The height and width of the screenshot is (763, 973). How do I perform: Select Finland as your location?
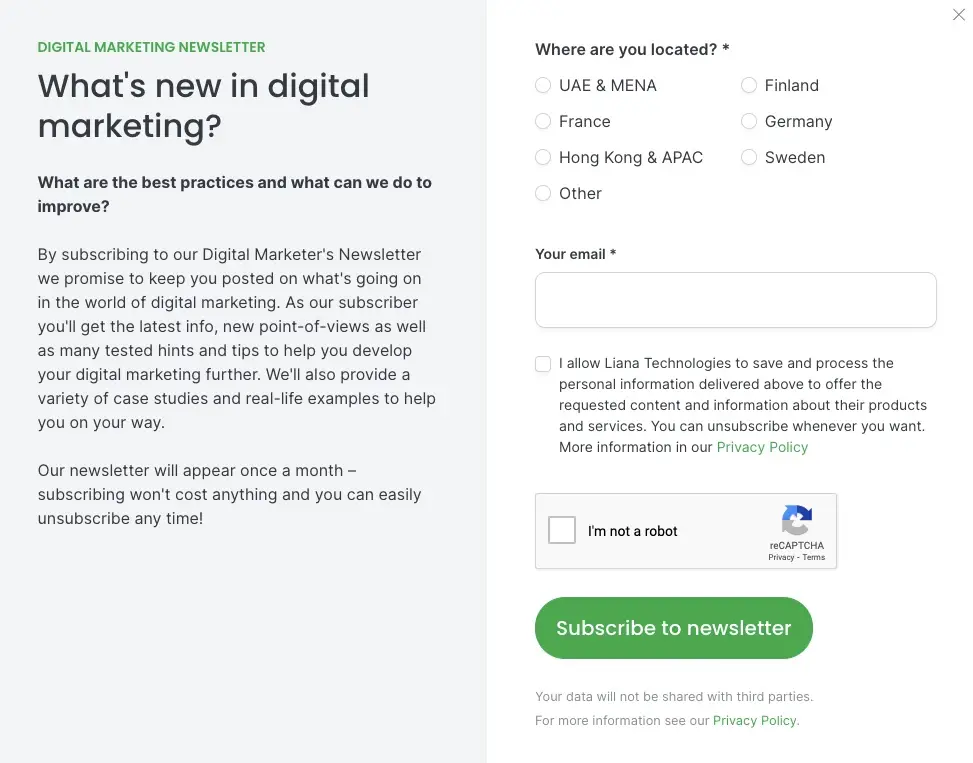pyautogui.click(x=749, y=86)
